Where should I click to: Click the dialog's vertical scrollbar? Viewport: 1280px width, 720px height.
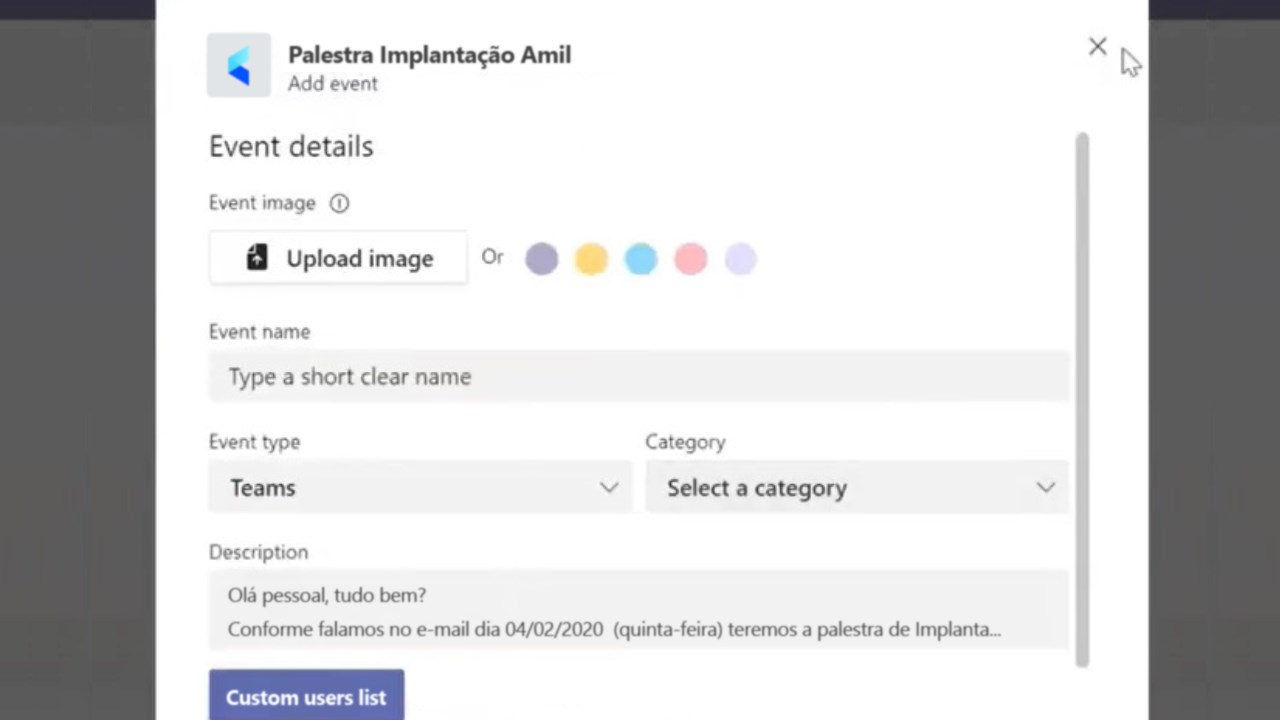pyautogui.click(x=1082, y=400)
